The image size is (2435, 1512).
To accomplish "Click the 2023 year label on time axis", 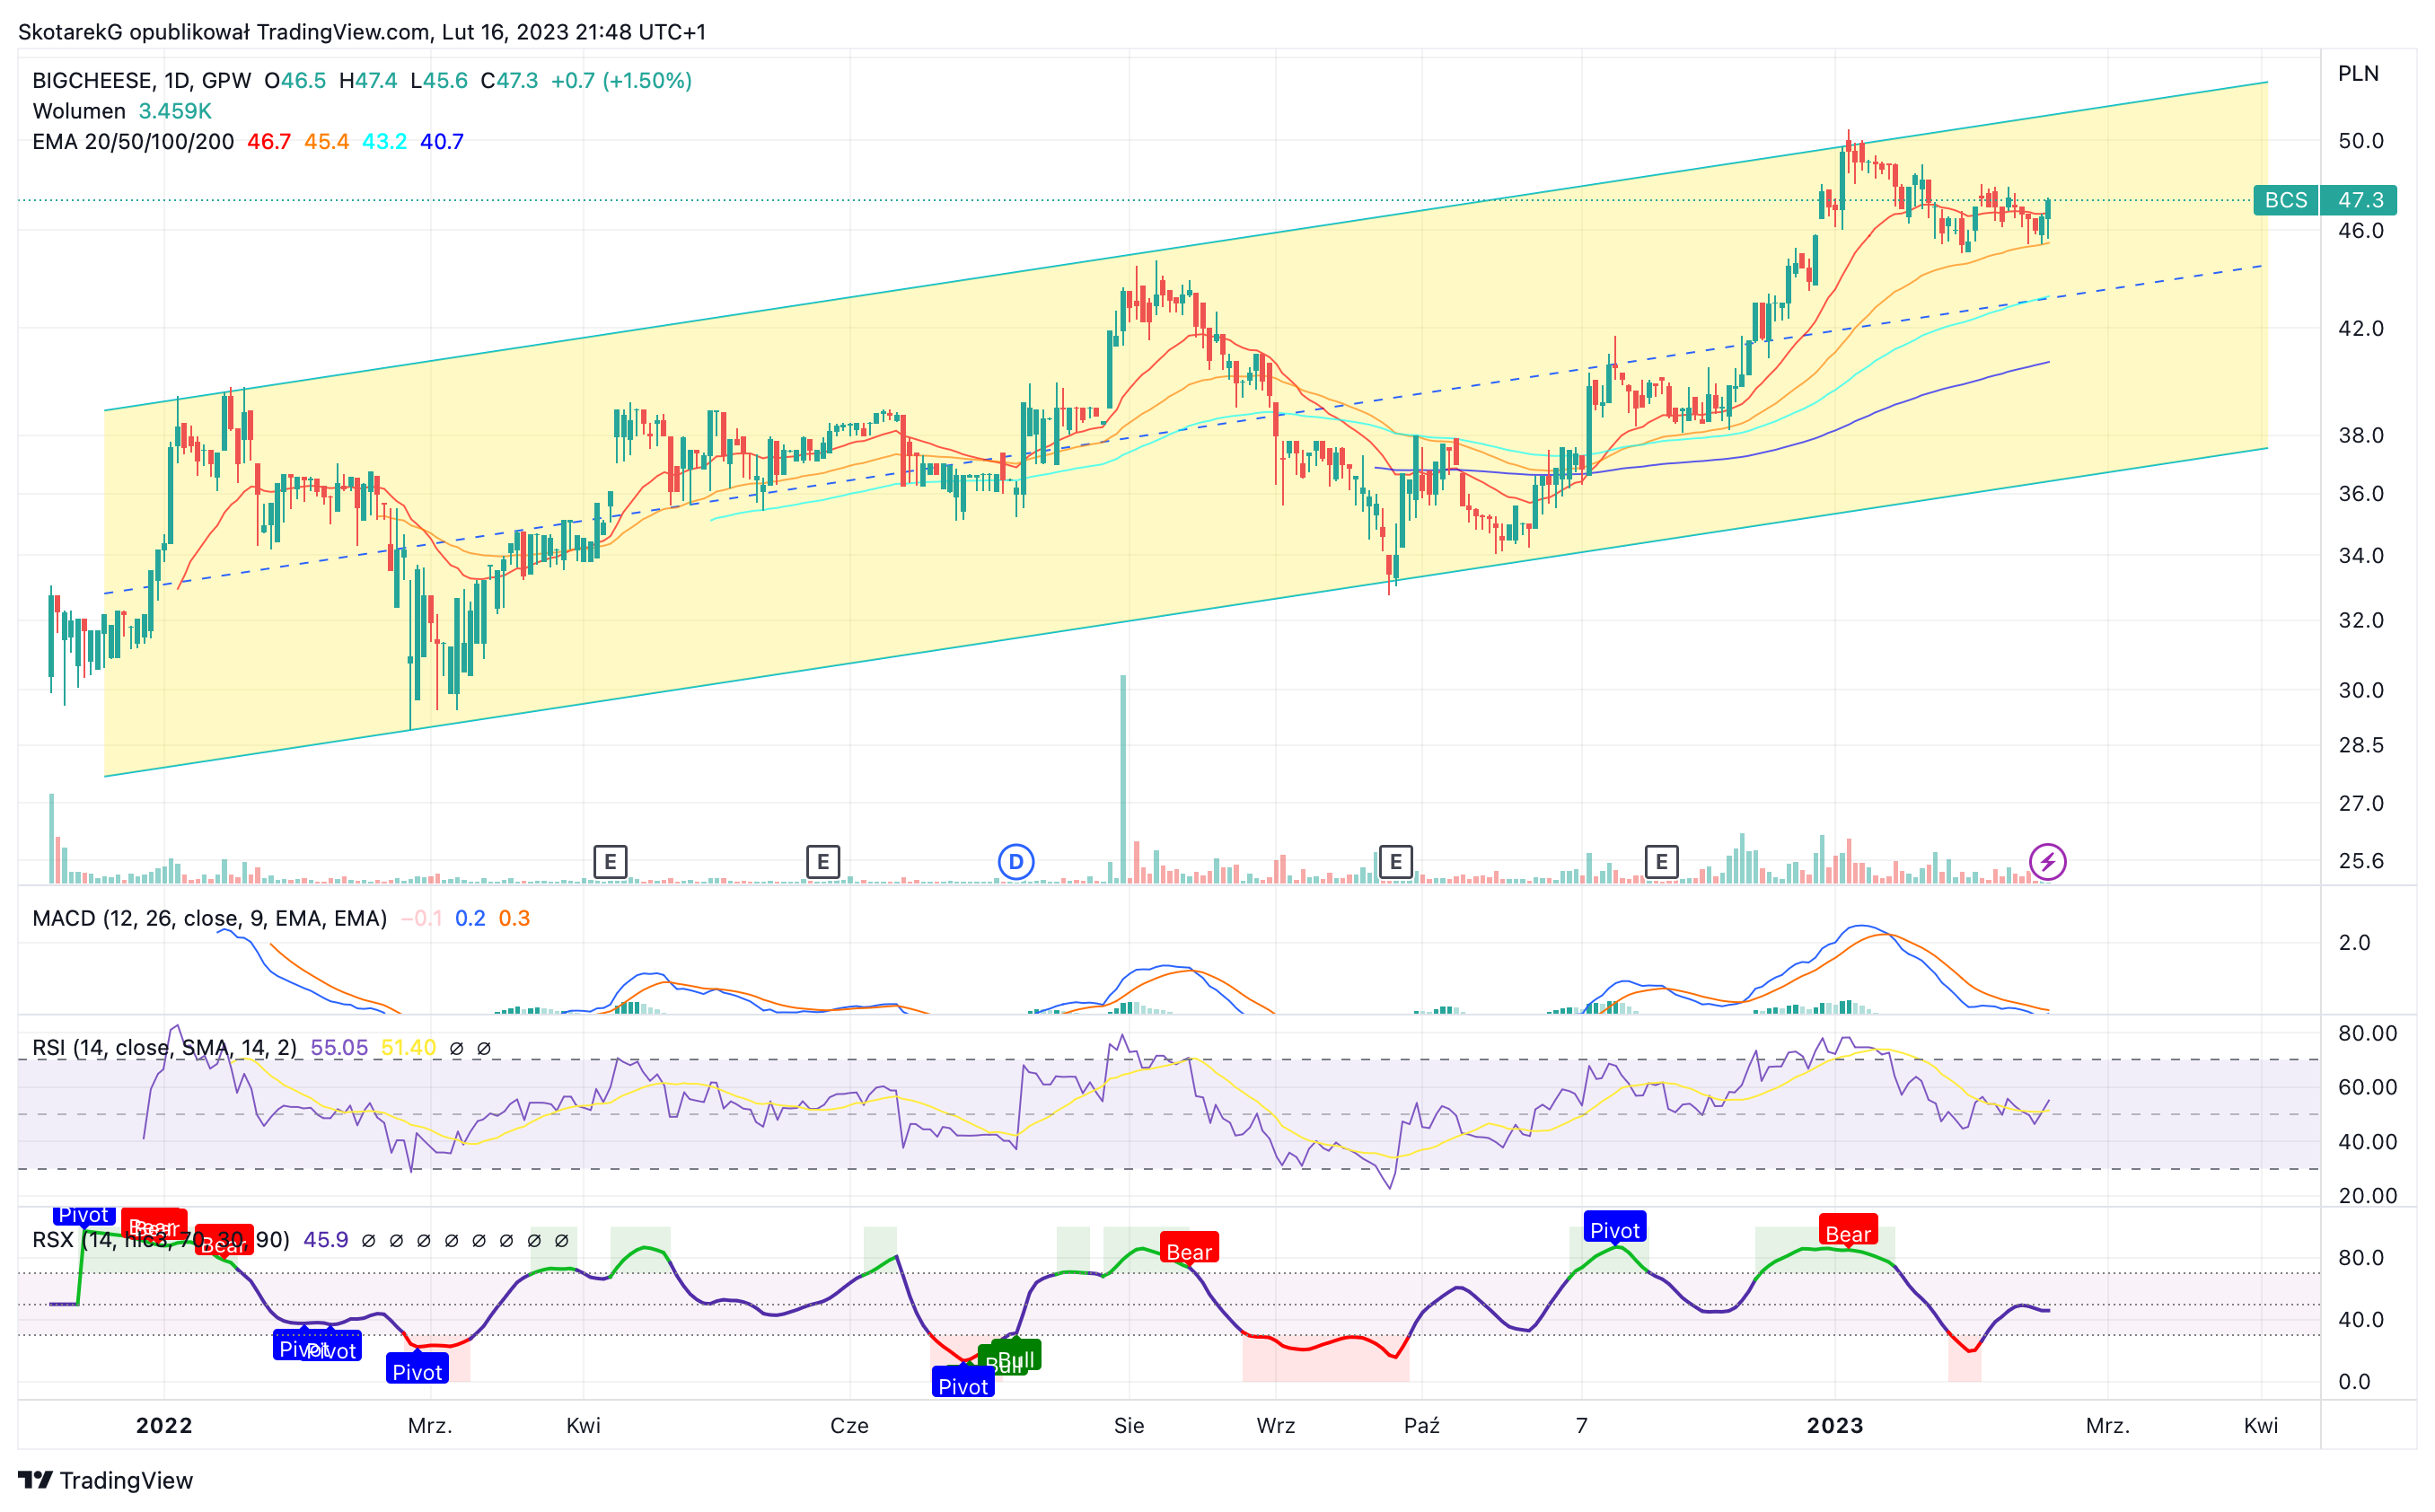I will click(x=1835, y=1425).
